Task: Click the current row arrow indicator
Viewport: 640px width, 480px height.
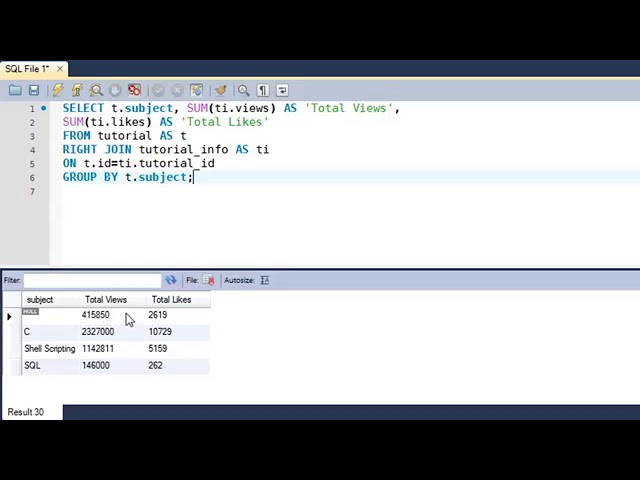Action: (x=9, y=316)
